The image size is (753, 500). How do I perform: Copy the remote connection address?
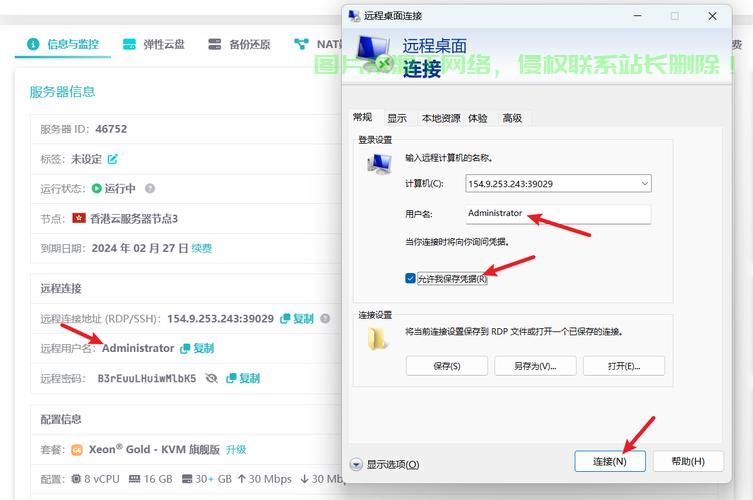[297, 318]
